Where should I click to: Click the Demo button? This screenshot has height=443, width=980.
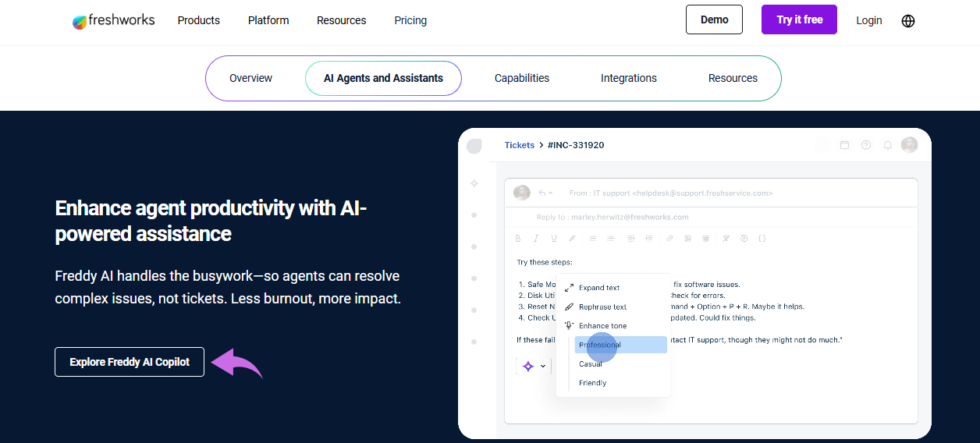tap(714, 19)
